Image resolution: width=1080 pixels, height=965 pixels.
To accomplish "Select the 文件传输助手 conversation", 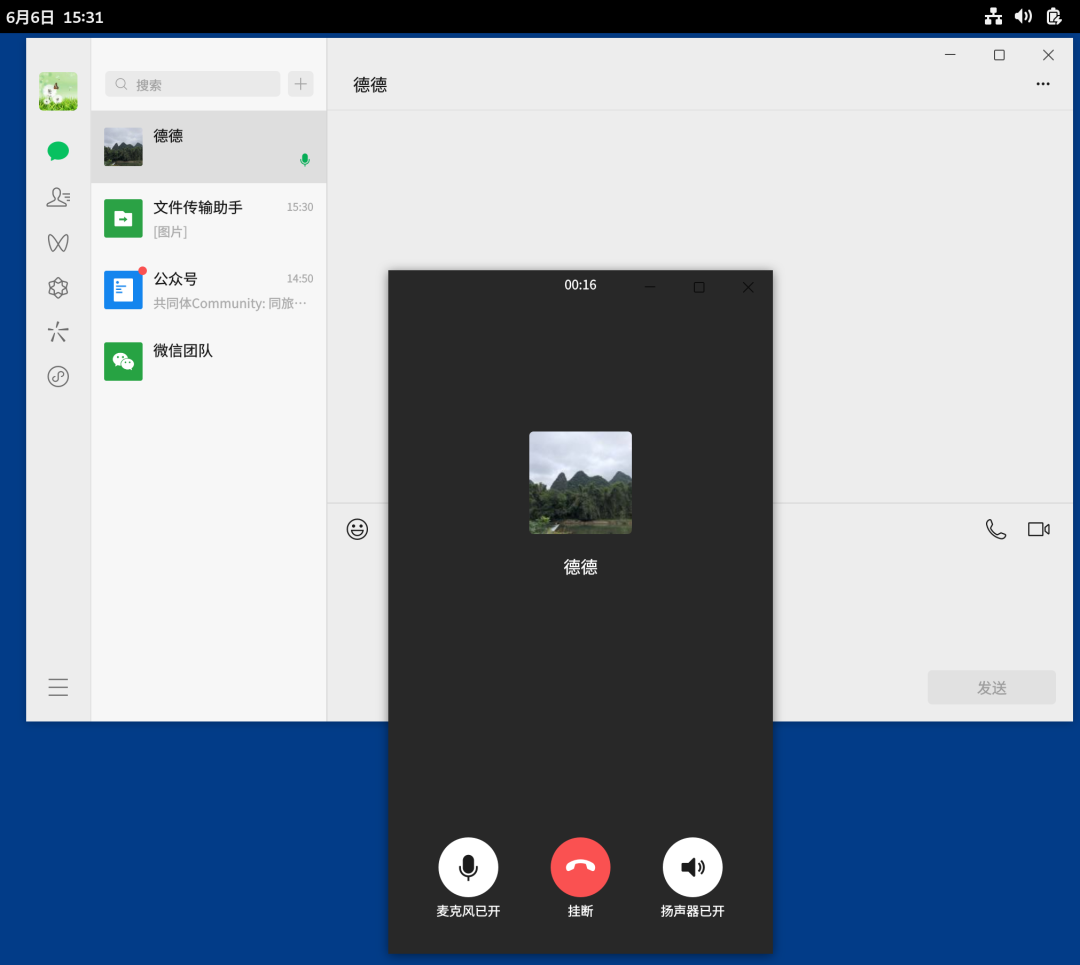I will (209, 218).
